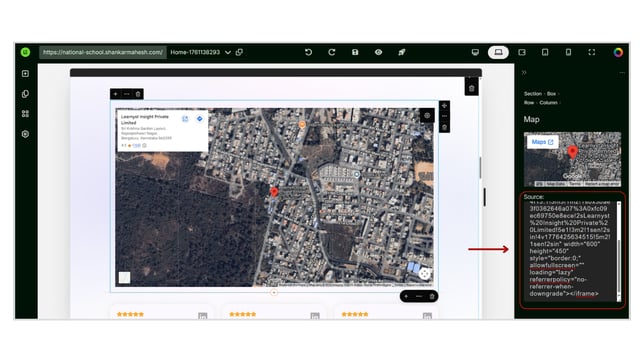
Task: Collapse the right properties panel
Action: coord(524,73)
